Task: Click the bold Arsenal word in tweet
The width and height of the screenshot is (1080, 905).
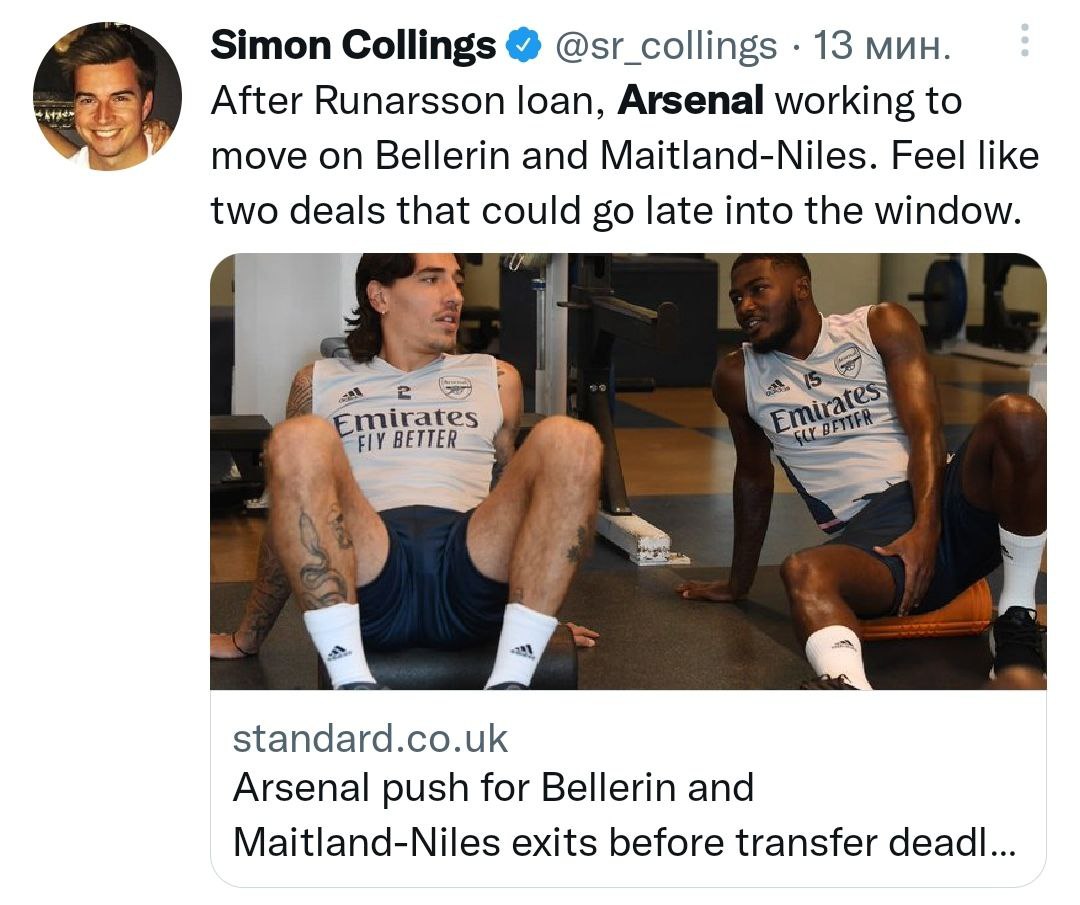Action: click(x=691, y=101)
